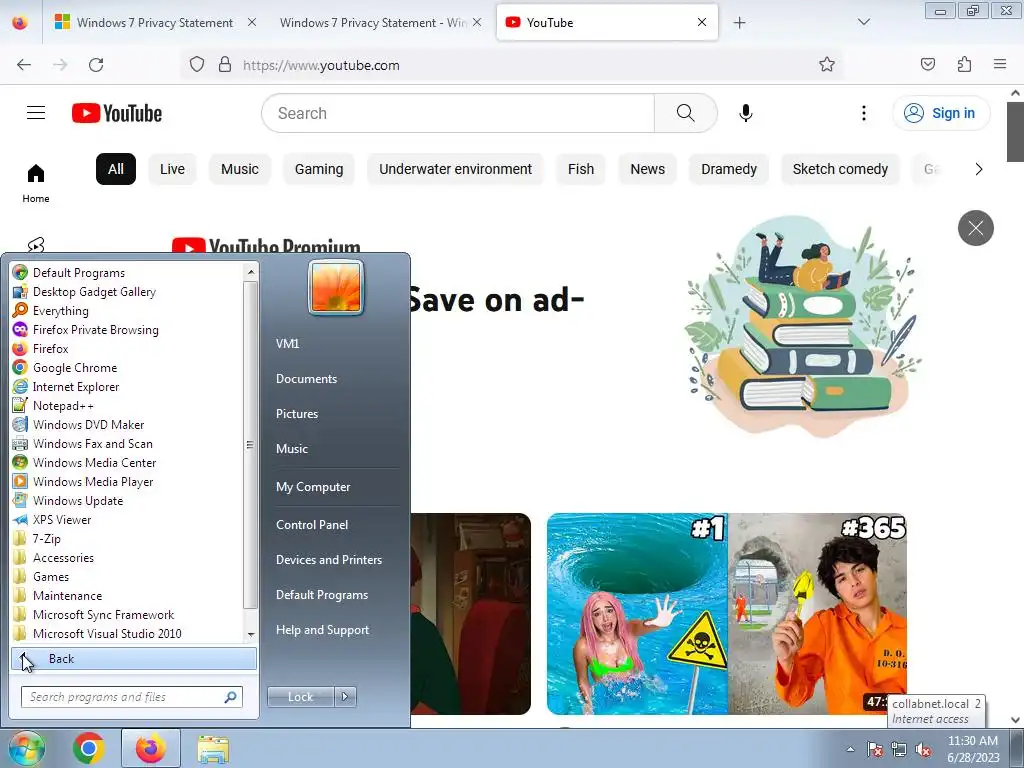Open Documents from the Start menu

point(306,379)
